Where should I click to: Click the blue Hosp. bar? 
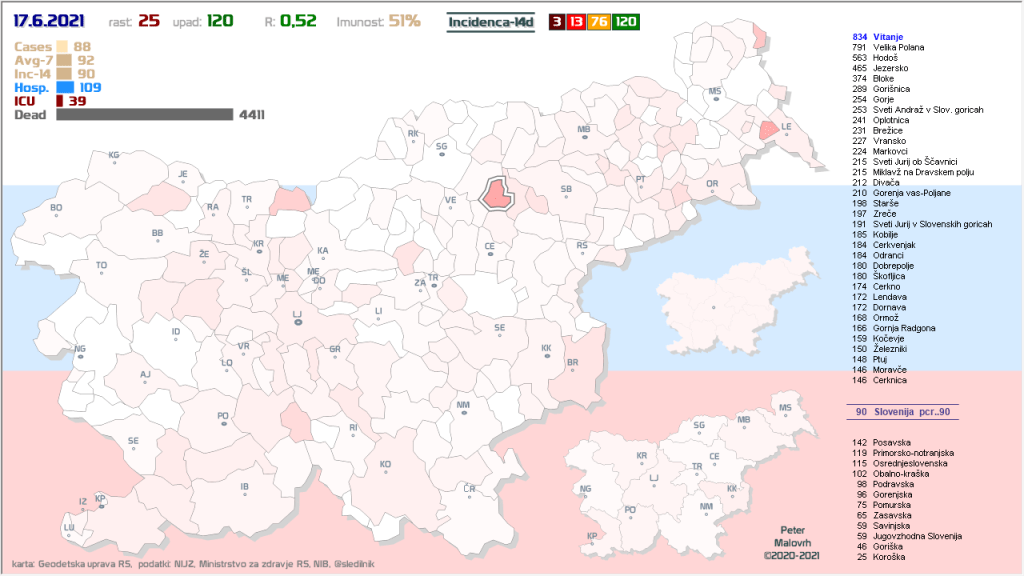72,88
